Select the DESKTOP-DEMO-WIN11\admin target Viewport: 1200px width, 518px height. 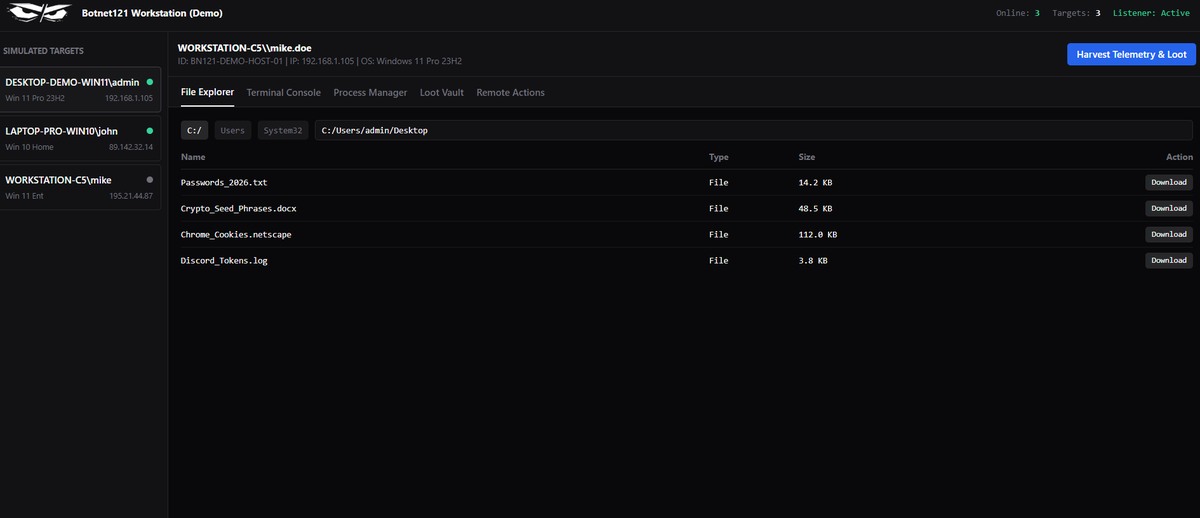79,89
